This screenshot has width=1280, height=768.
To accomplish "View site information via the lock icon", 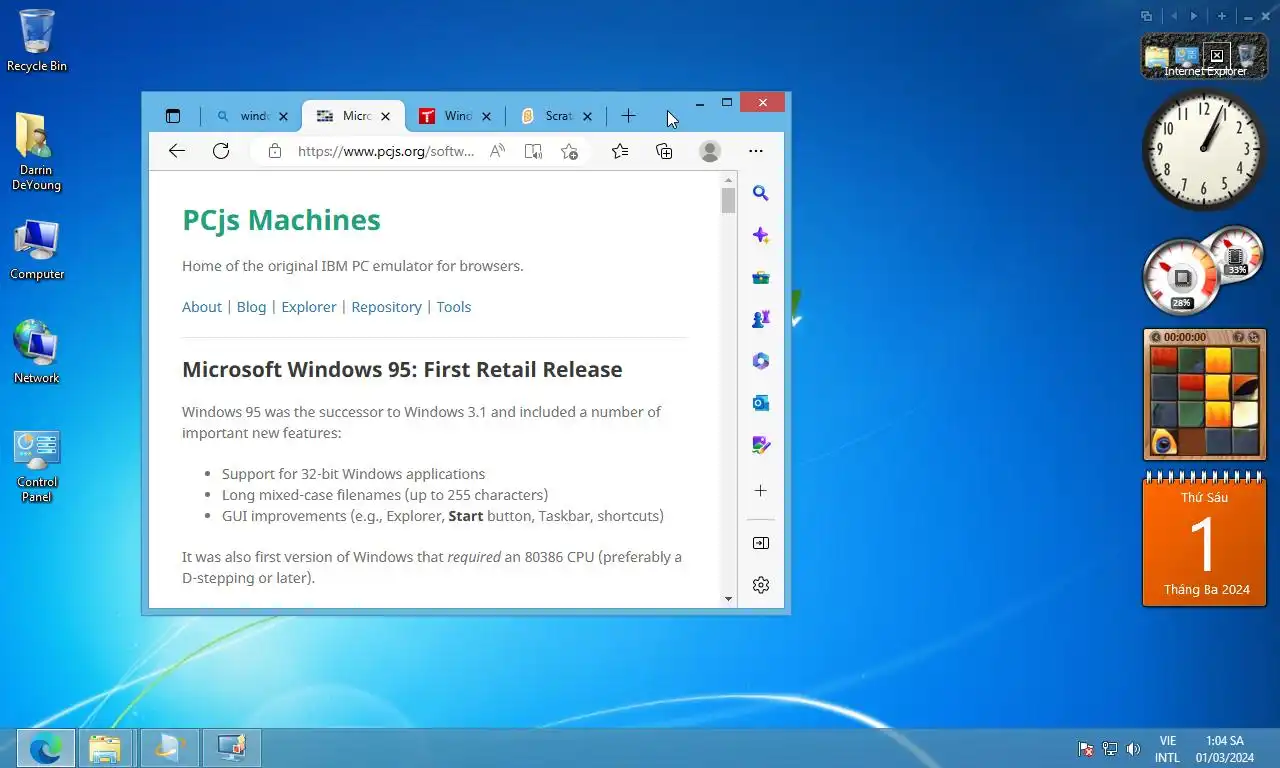I will click(x=274, y=151).
